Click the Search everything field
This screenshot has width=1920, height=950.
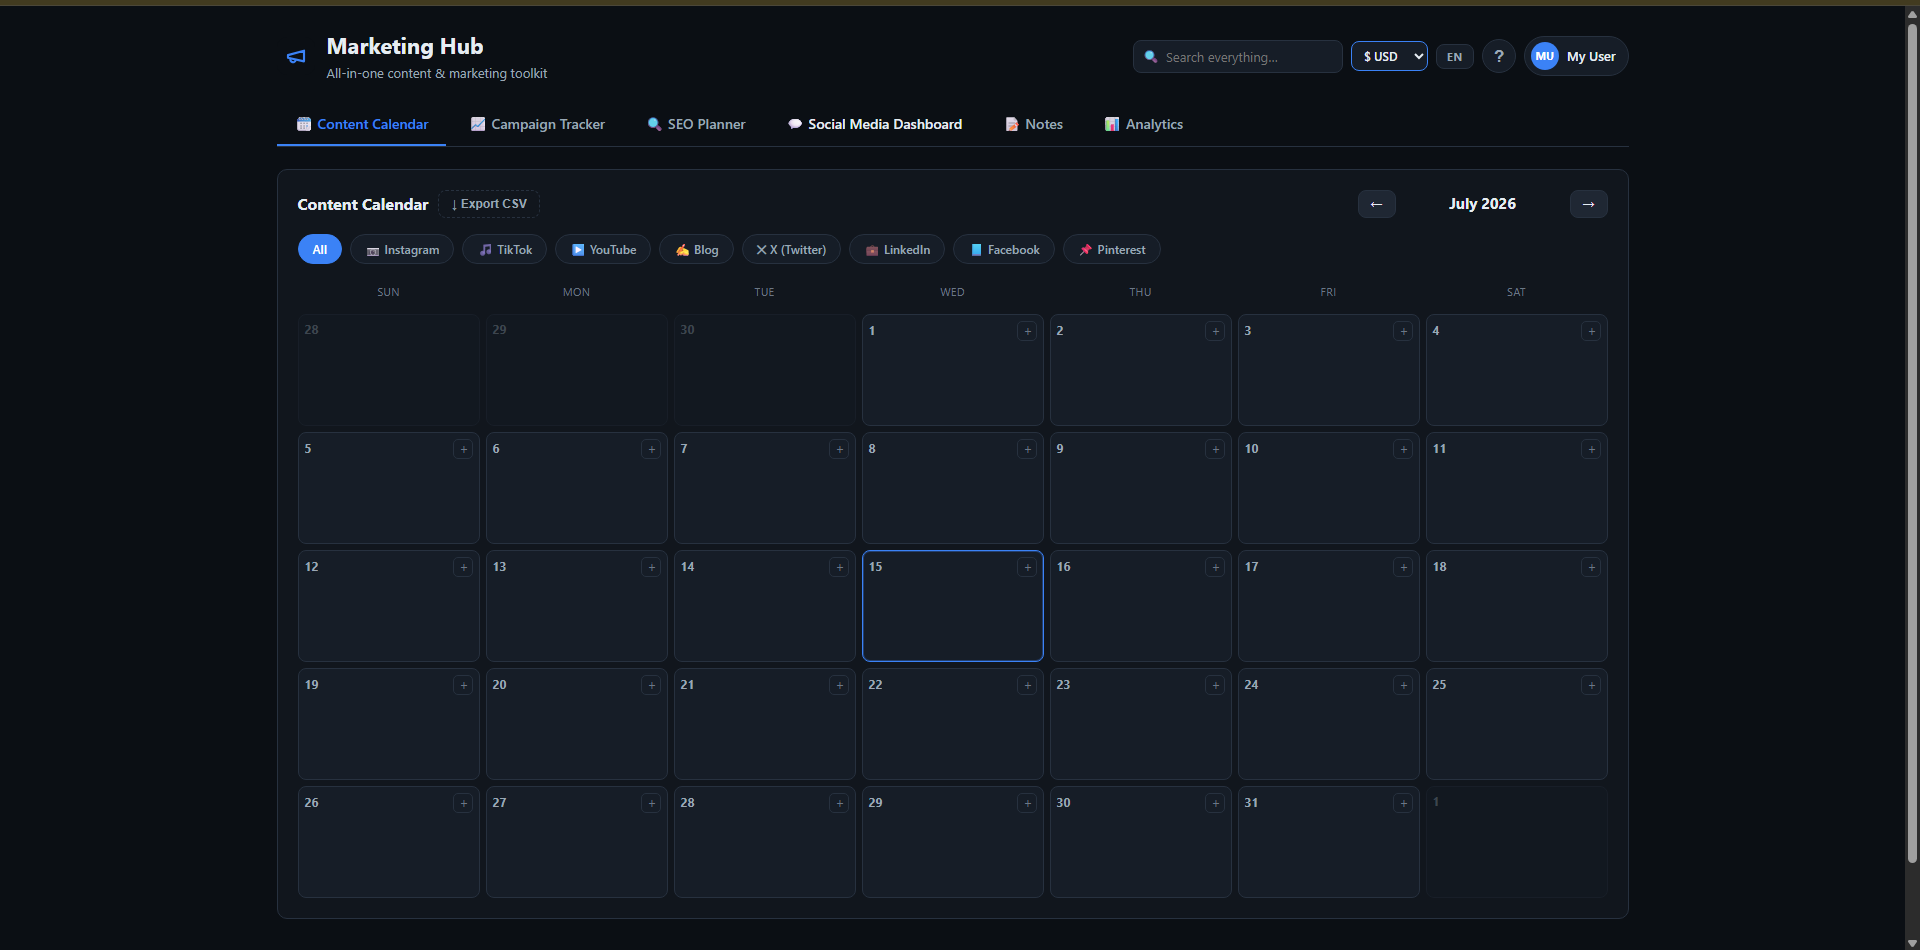click(x=1238, y=57)
